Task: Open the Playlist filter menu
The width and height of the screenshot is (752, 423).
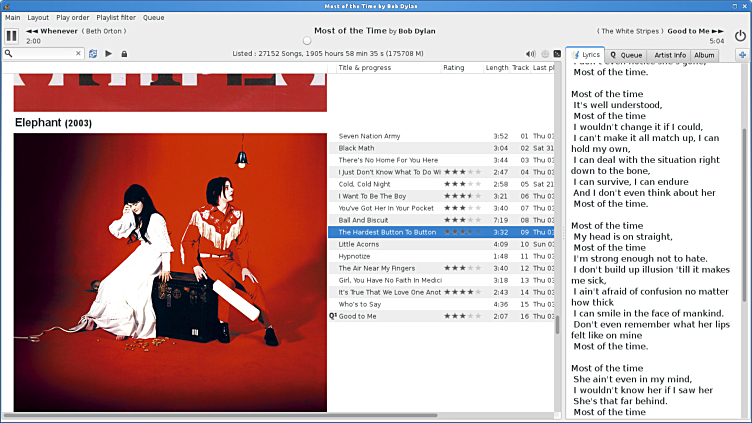Action: click(x=116, y=17)
